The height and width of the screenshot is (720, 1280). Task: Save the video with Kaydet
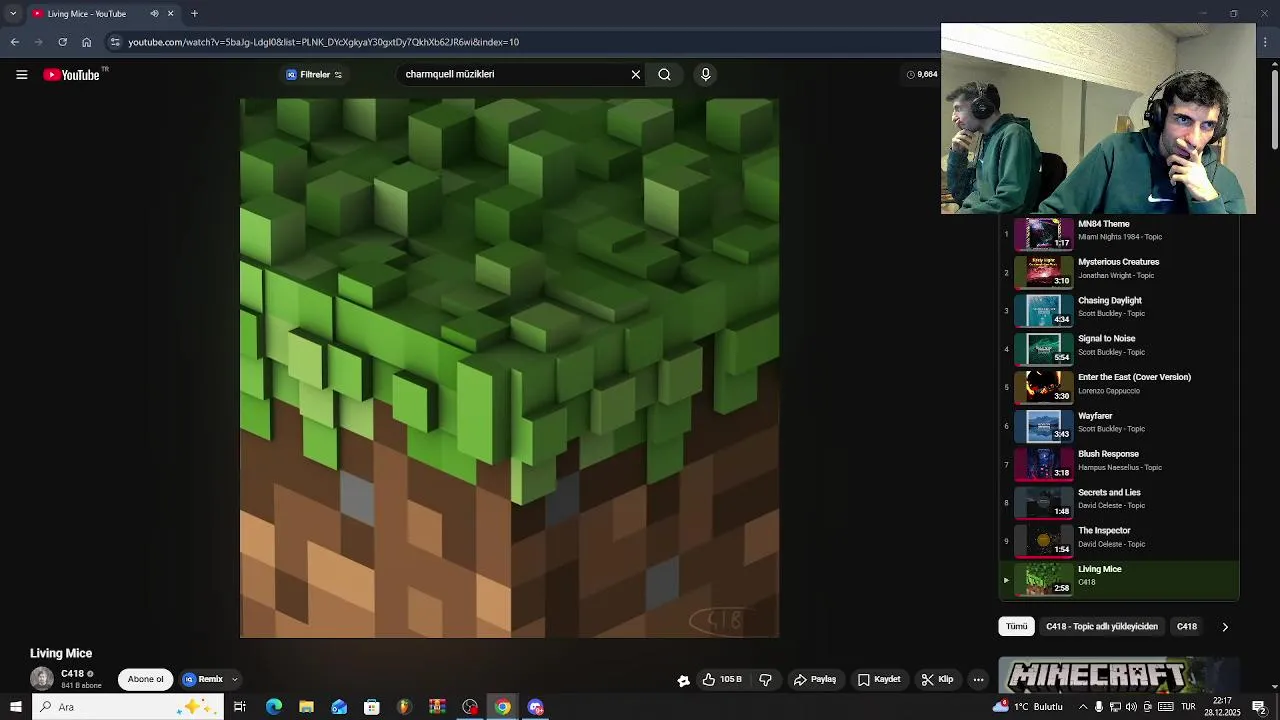(879, 679)
